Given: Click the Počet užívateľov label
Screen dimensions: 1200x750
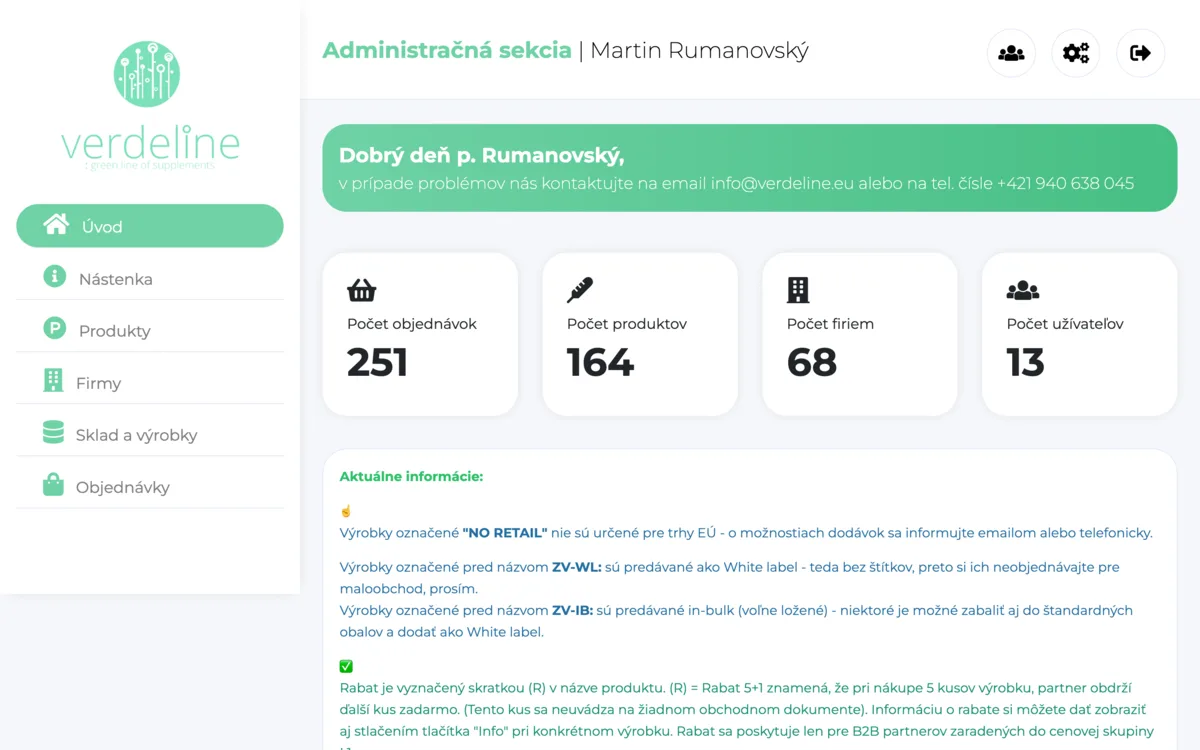Looking at the screenshot, I should 1065,324.
